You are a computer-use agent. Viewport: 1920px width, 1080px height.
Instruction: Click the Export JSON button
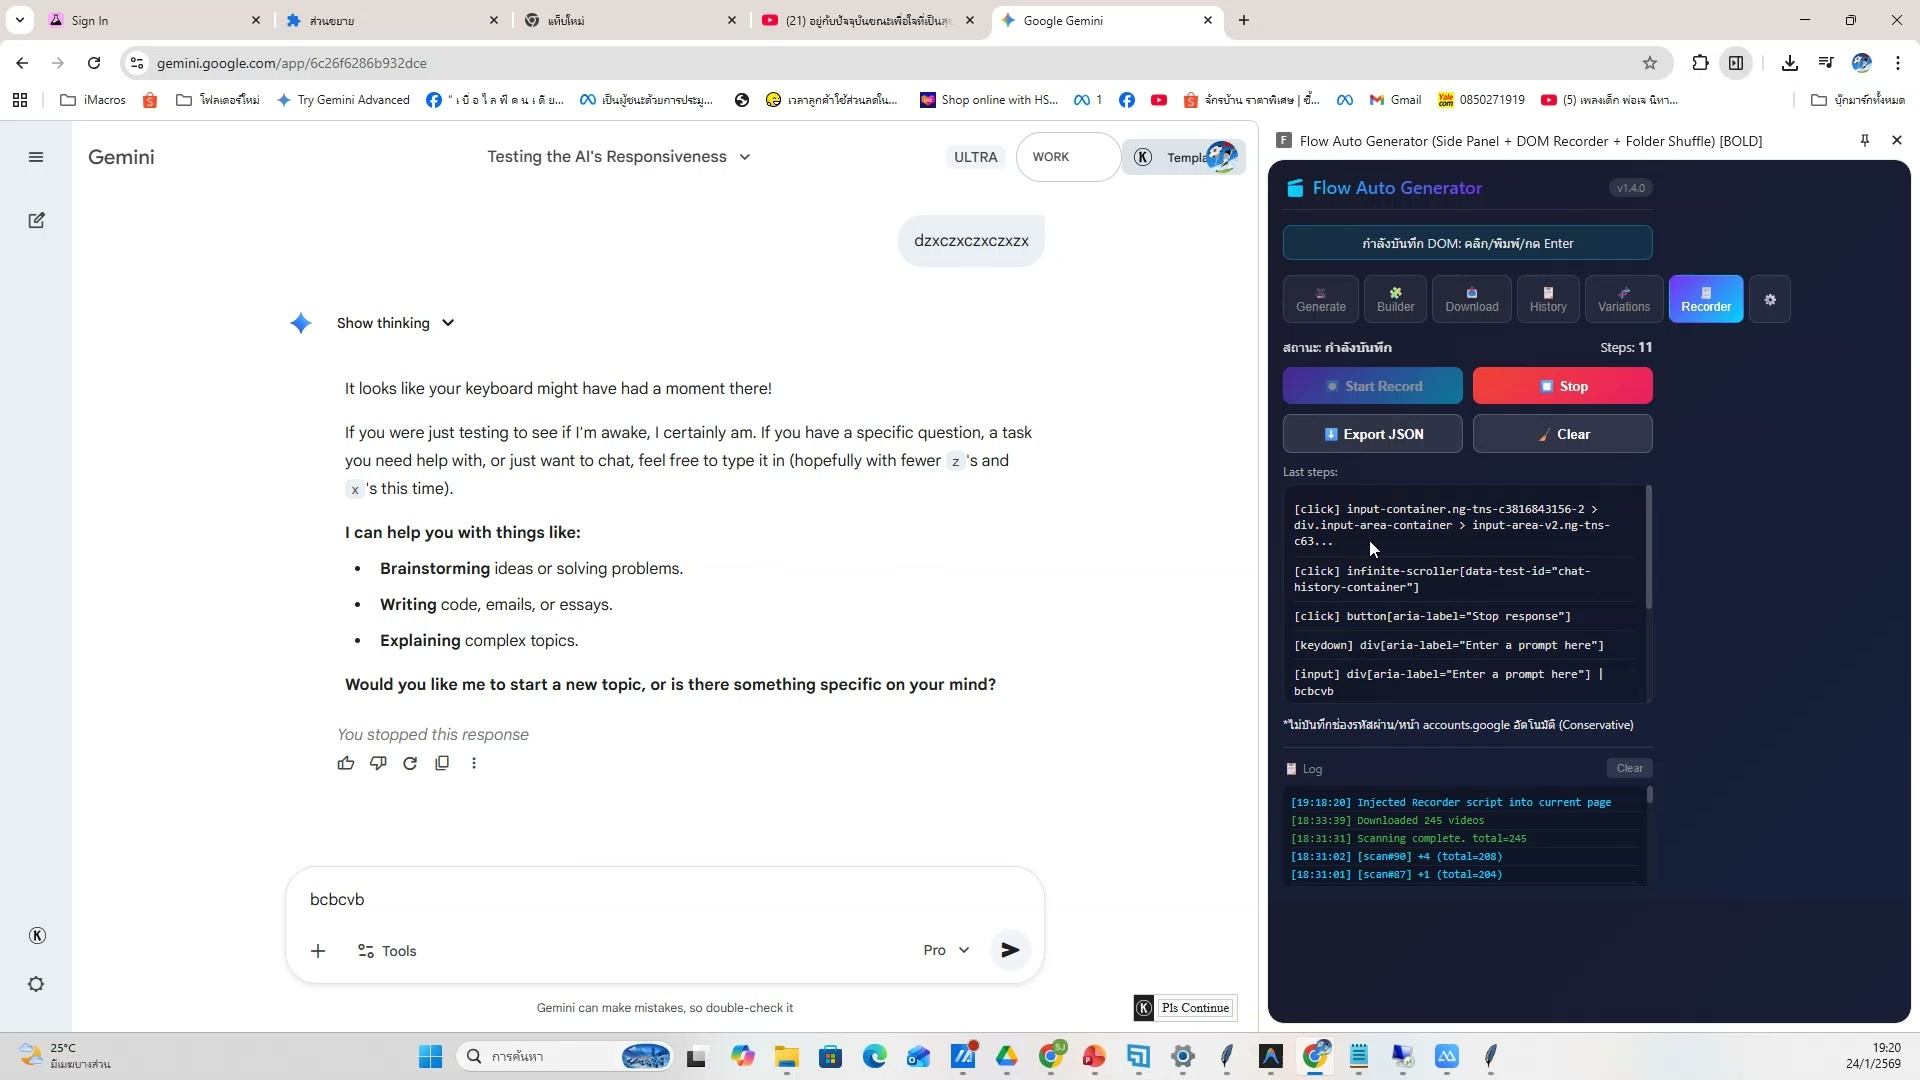click(1372, 433)
